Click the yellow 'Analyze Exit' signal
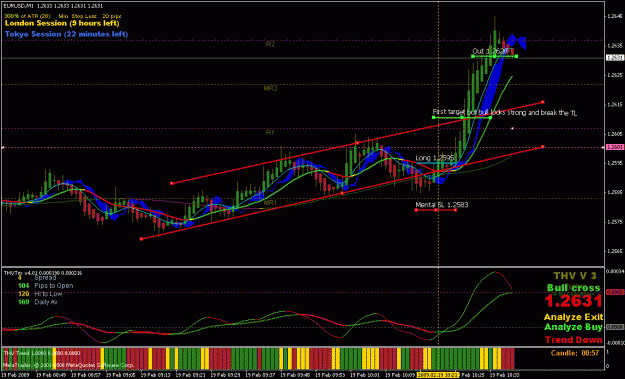Image resolution: width=625 pixels, height=379 pixels. coord(573,318)
